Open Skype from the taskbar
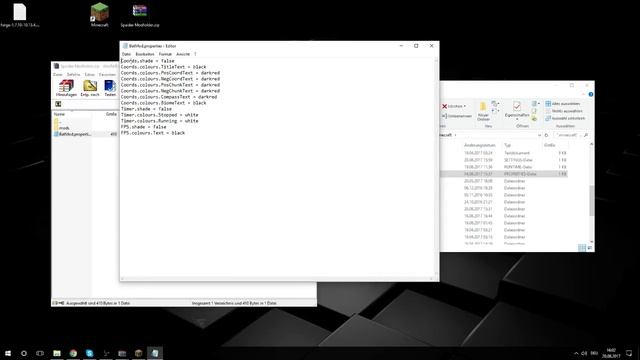Viewport: 640px width, 360px height. click(x=89, y=353)
